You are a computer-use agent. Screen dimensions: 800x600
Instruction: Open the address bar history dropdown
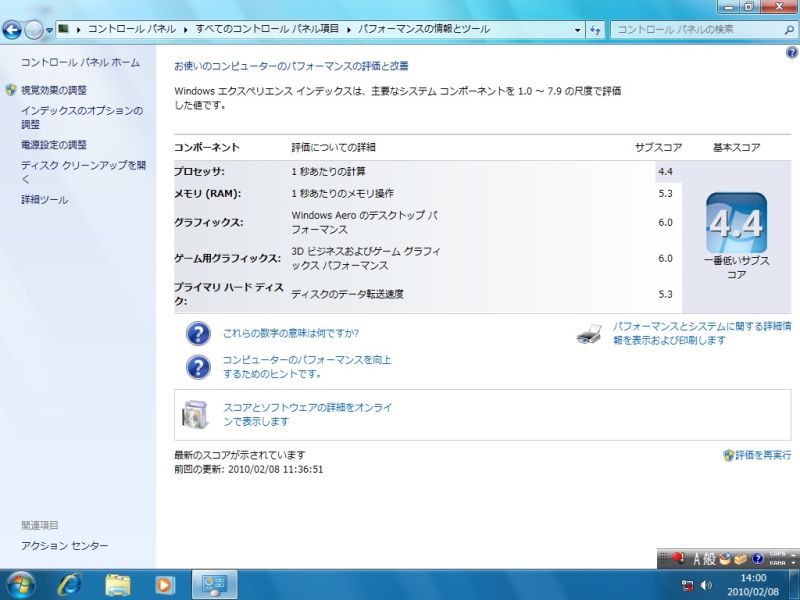[578, 30]
